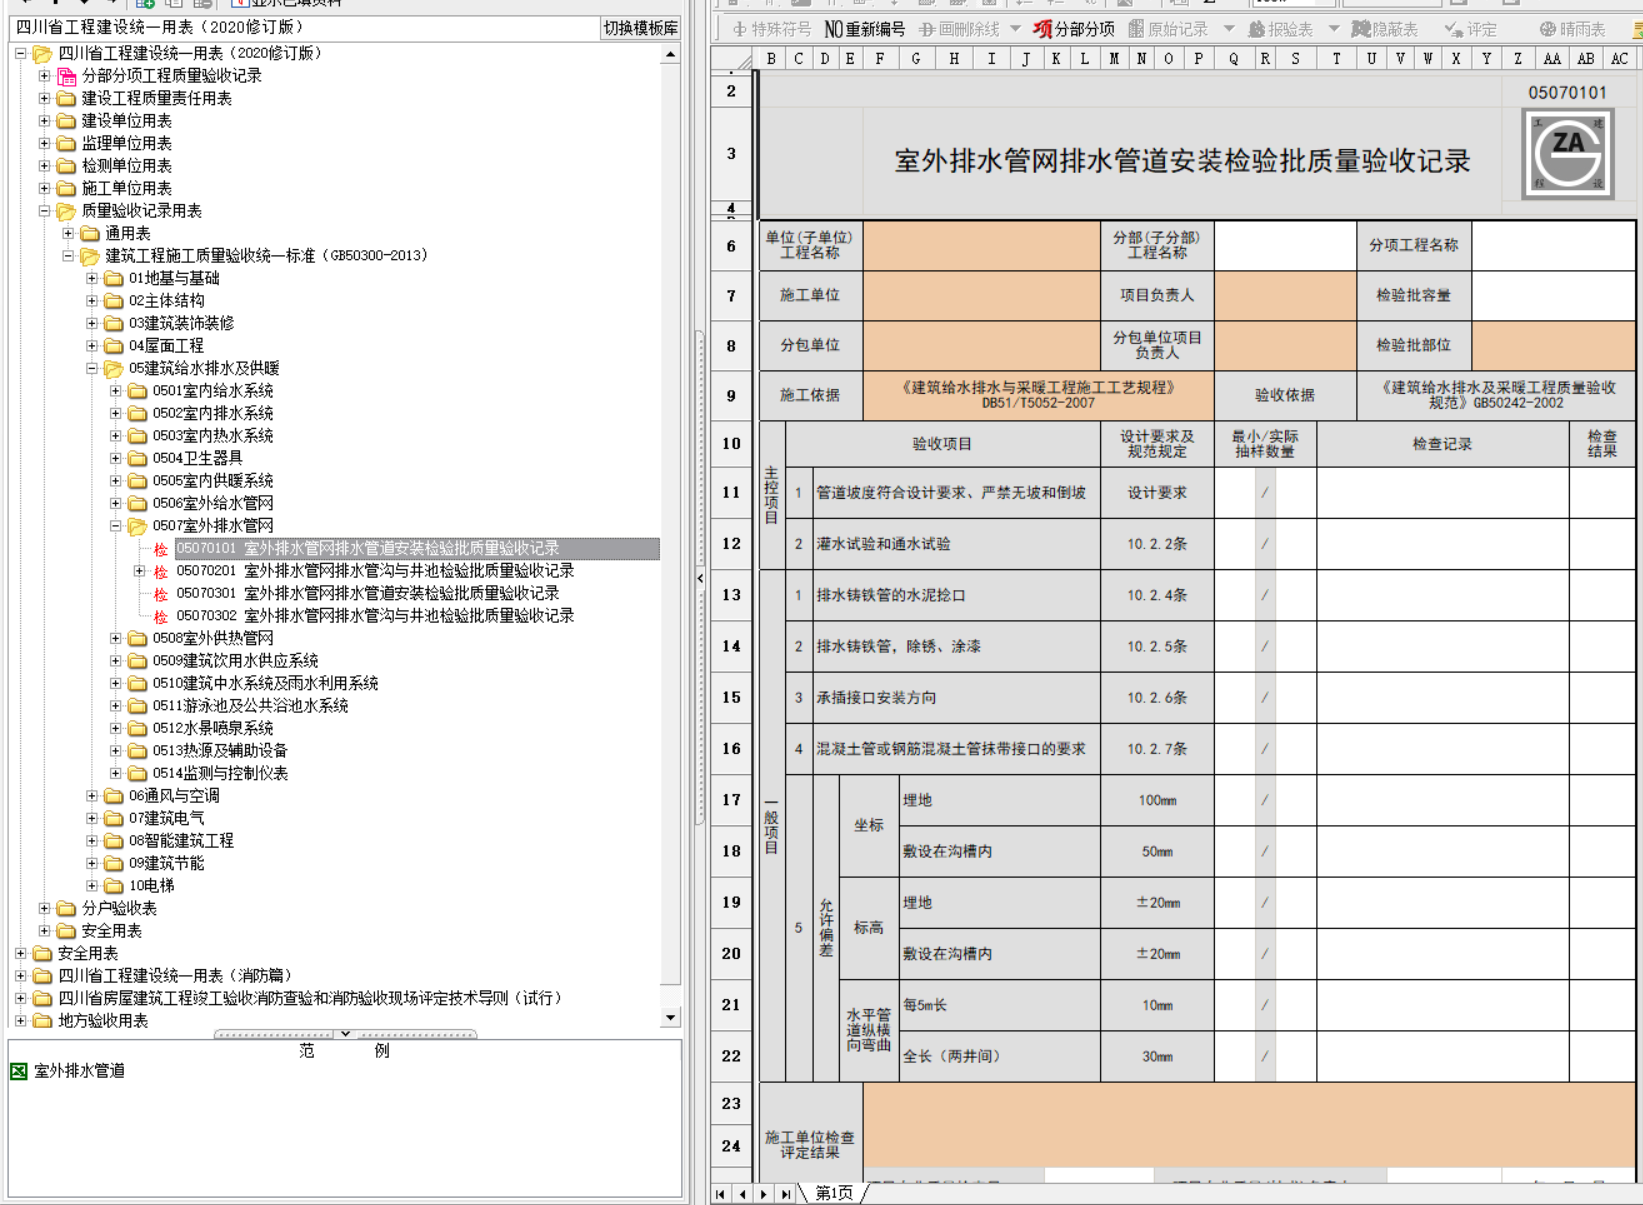
Task: Click the tree scrollbar down arrow
Action: tap(670, 1018)
